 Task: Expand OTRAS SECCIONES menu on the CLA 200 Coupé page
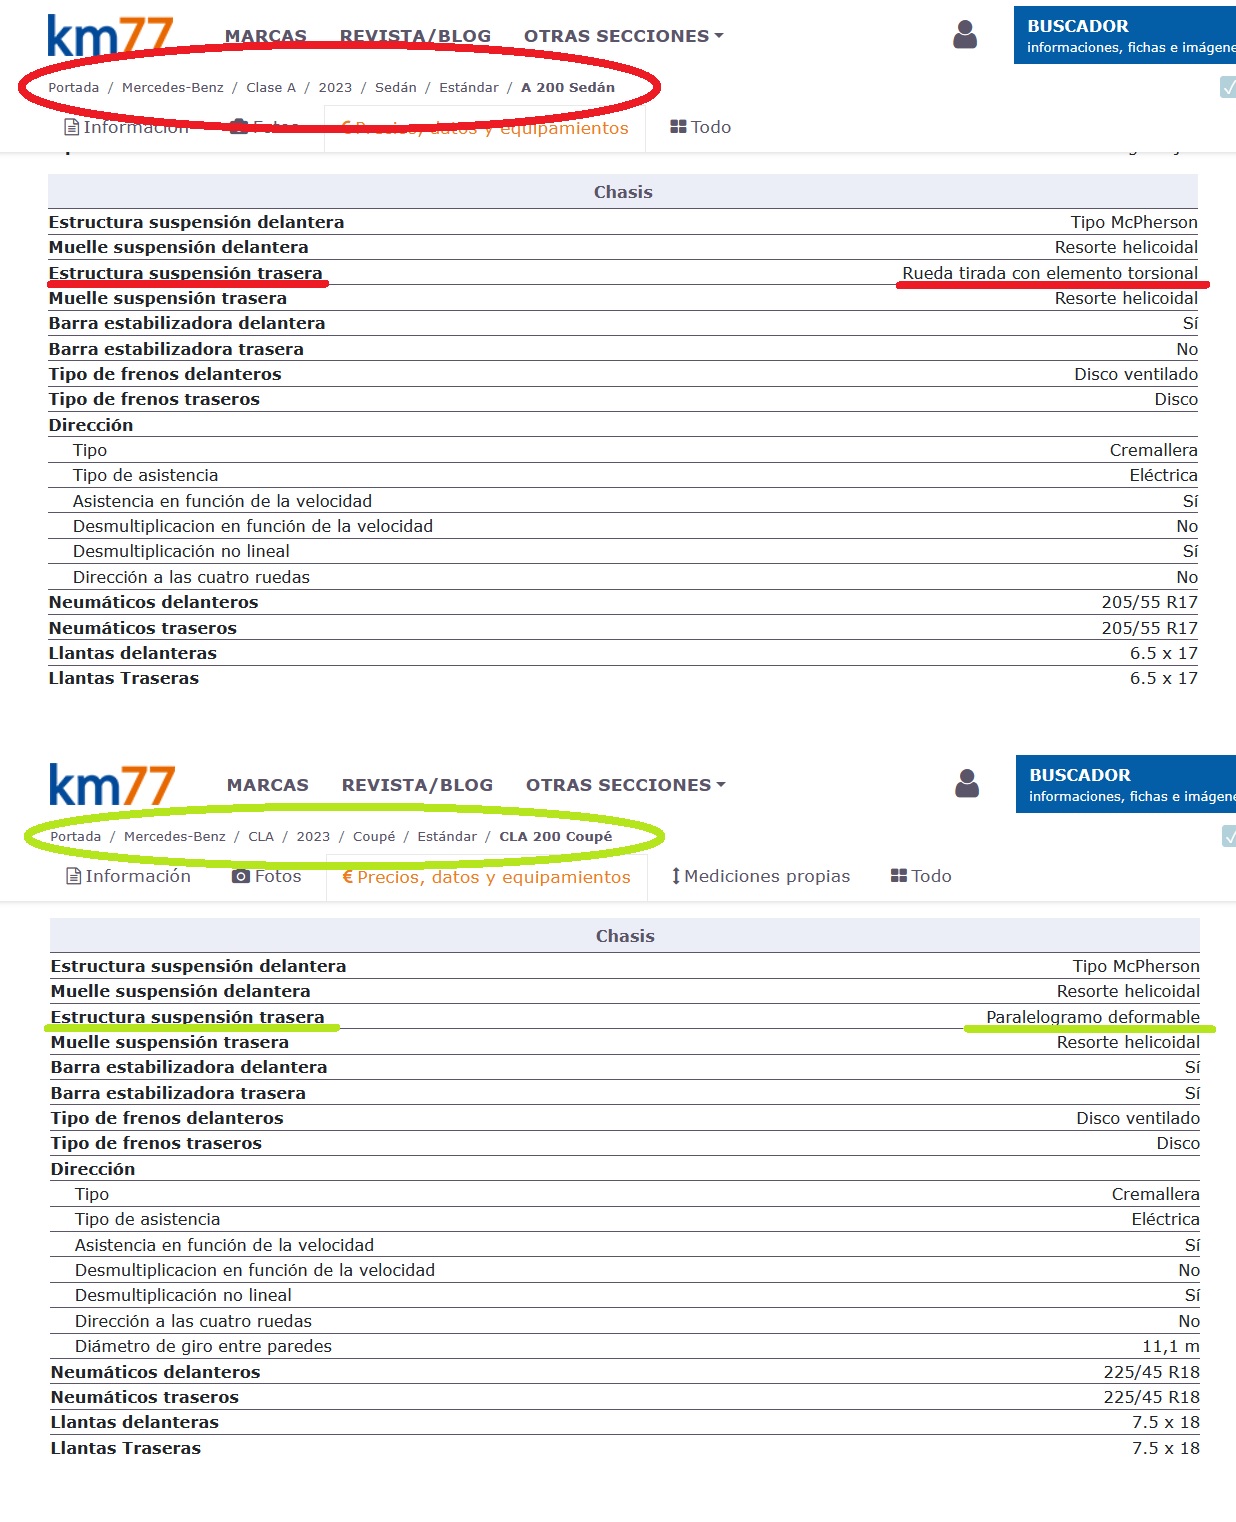point(625,785)
